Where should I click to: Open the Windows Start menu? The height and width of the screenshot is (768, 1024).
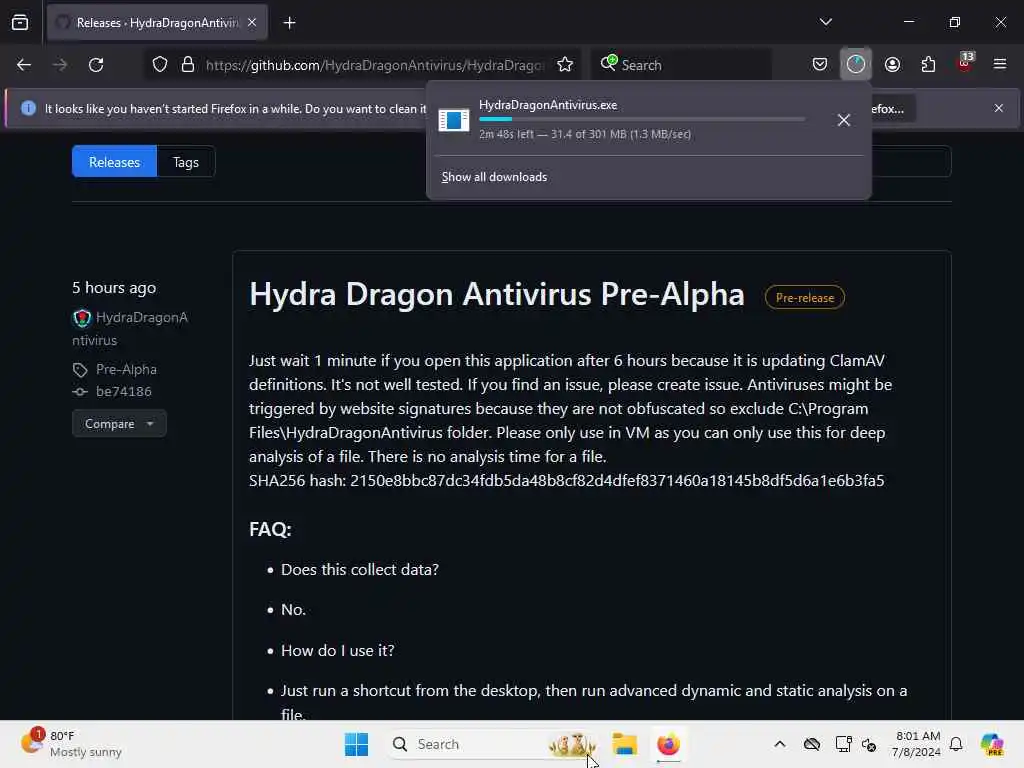356,744
